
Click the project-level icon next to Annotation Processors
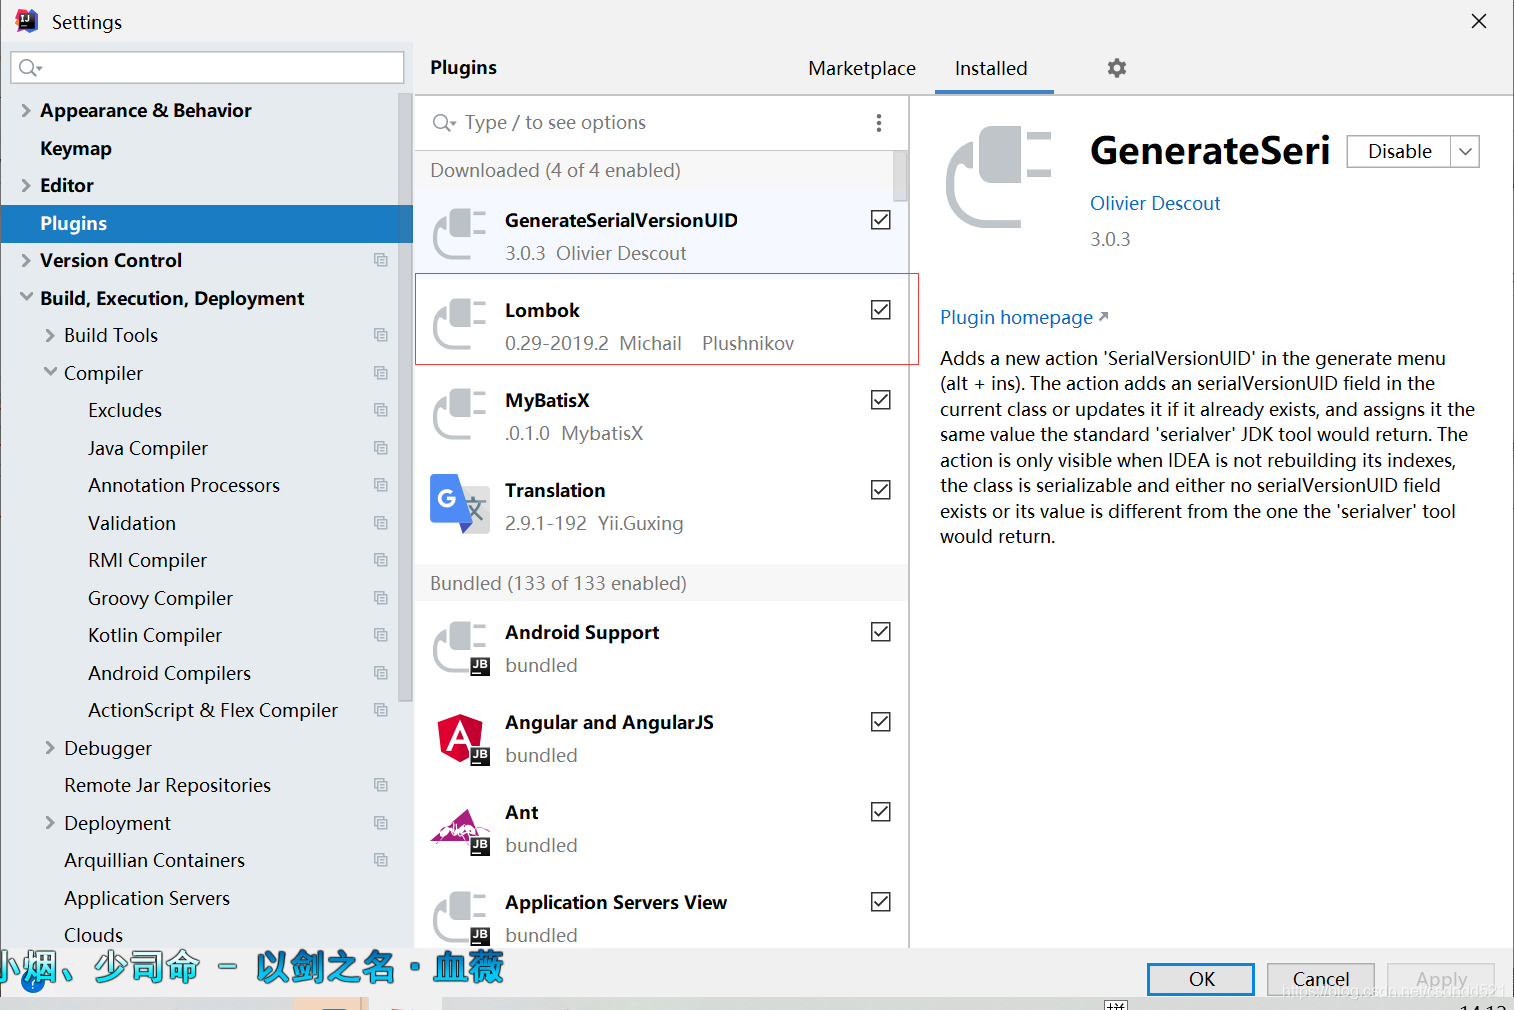point(381,485)
